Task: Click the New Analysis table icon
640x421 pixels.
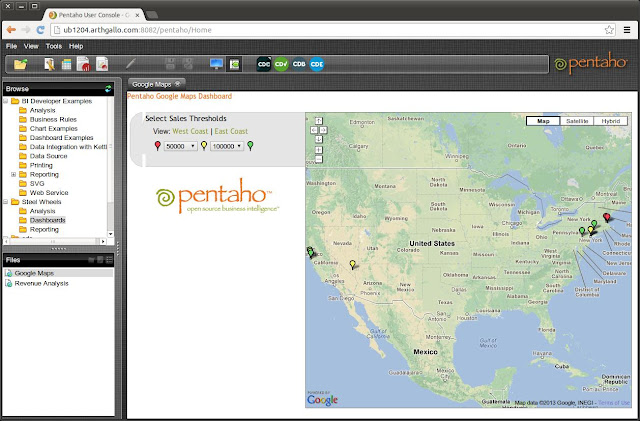Action: (x=66, y=65)
